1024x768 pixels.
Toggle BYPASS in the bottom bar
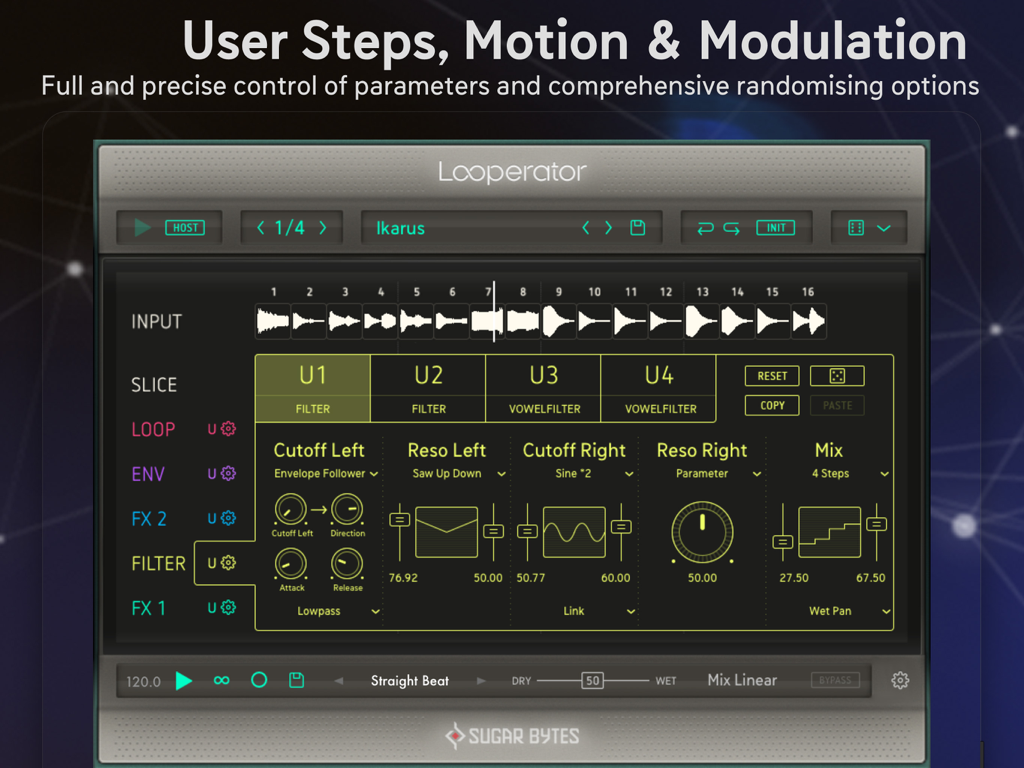(x=836, y=680)
